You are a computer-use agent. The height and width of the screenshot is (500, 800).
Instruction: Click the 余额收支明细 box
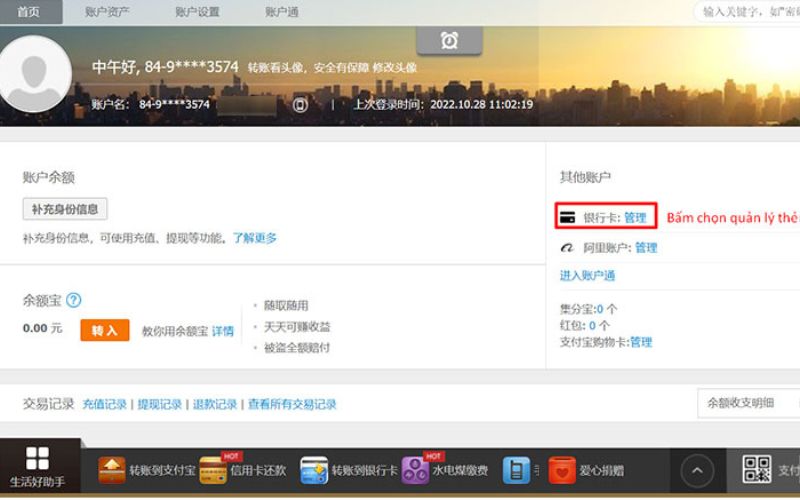748,403
